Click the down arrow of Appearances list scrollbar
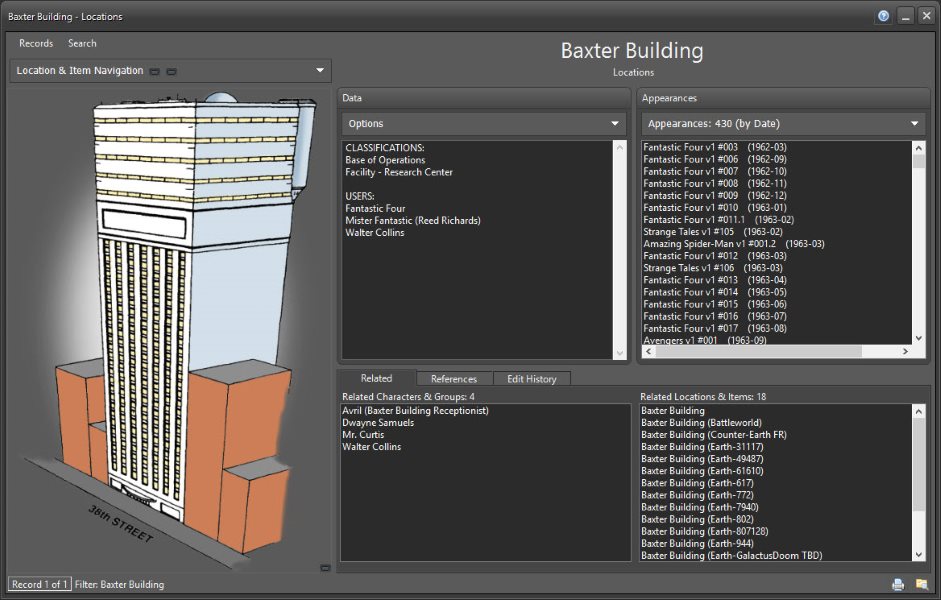 click(x=919, y=338)
